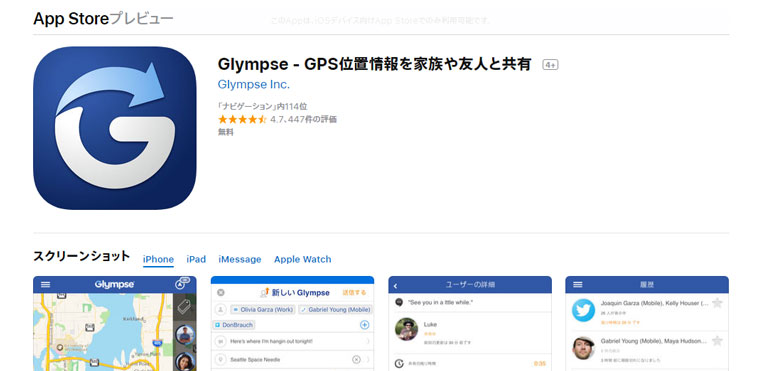This screenshot has height=371, width=761.
Task: Star the Gabriel Young history entry
Action: [x=717, y=341]
